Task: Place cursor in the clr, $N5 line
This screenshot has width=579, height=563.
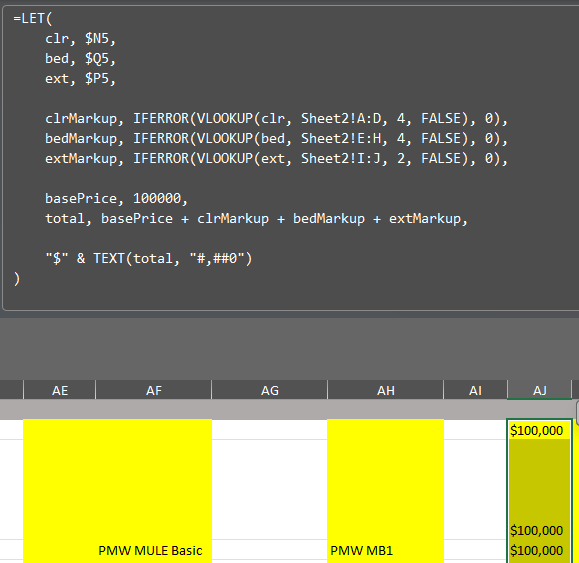Action: point(80,38)
